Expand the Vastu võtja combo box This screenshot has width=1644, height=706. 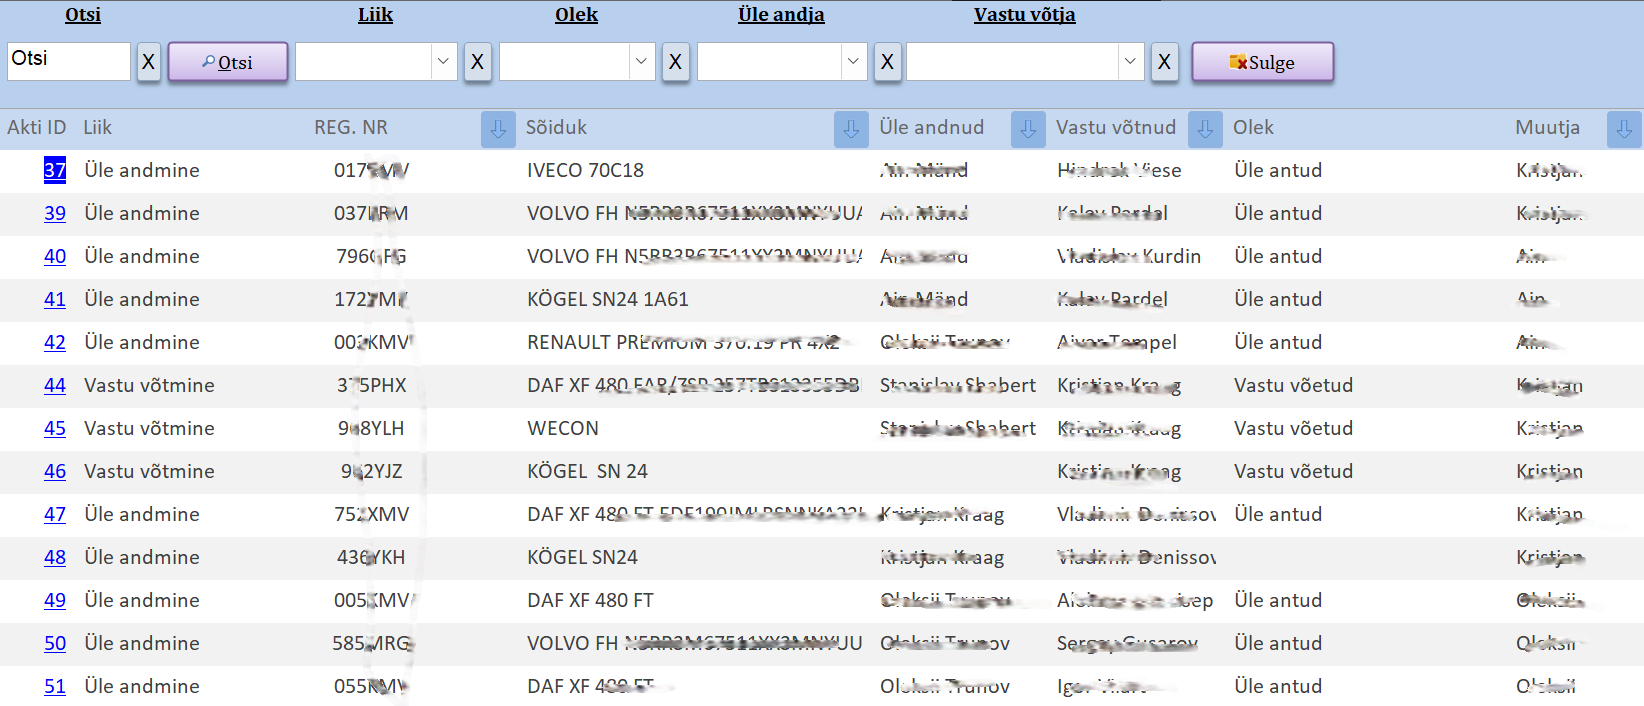pos(1130,62)
